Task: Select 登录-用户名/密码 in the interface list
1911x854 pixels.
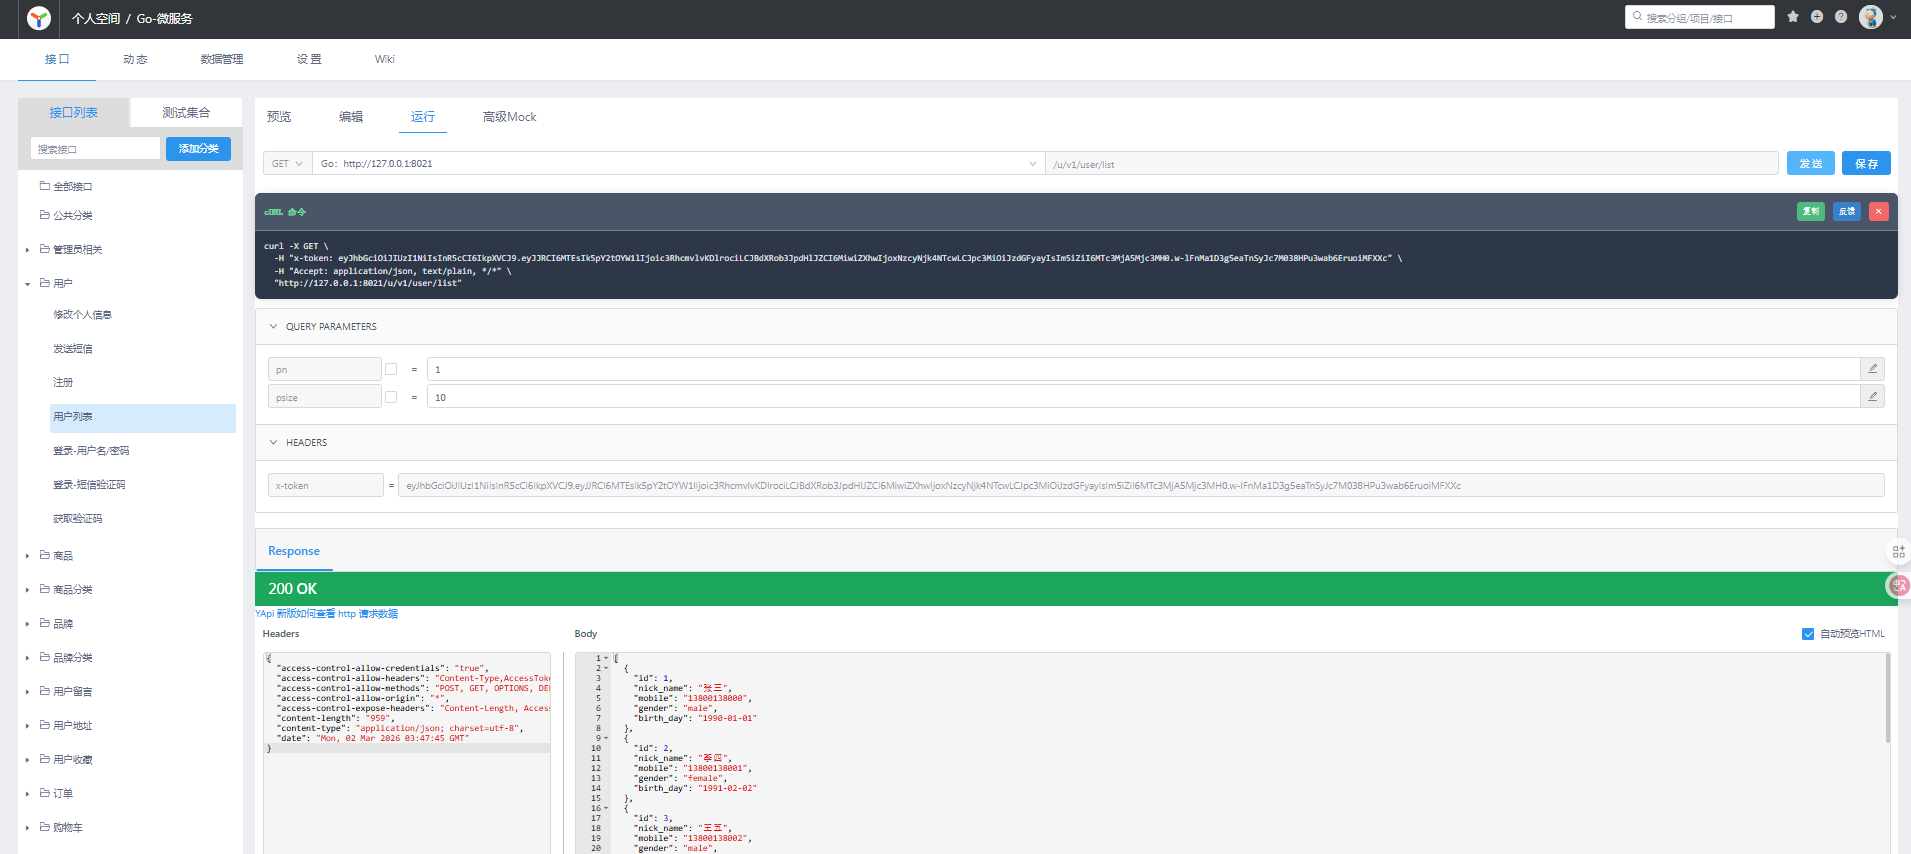Action: coord(91,451)
